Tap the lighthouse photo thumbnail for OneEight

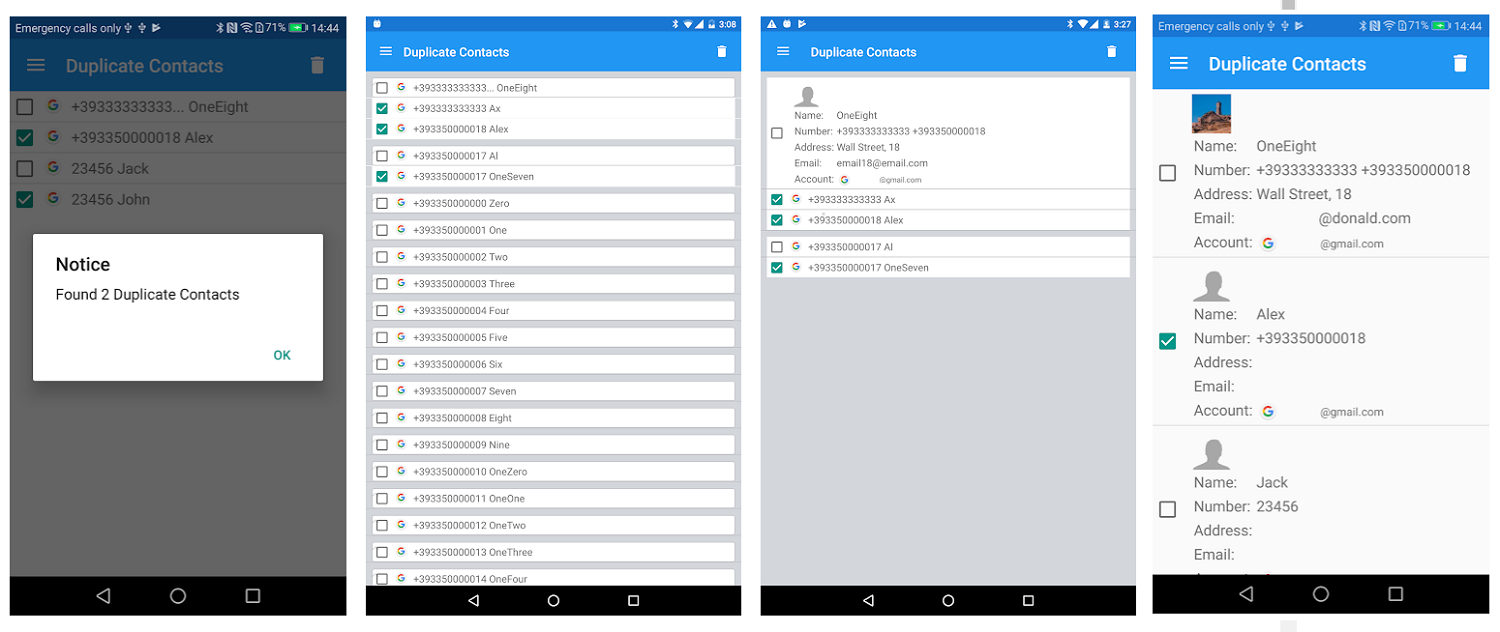(1211, 113)
